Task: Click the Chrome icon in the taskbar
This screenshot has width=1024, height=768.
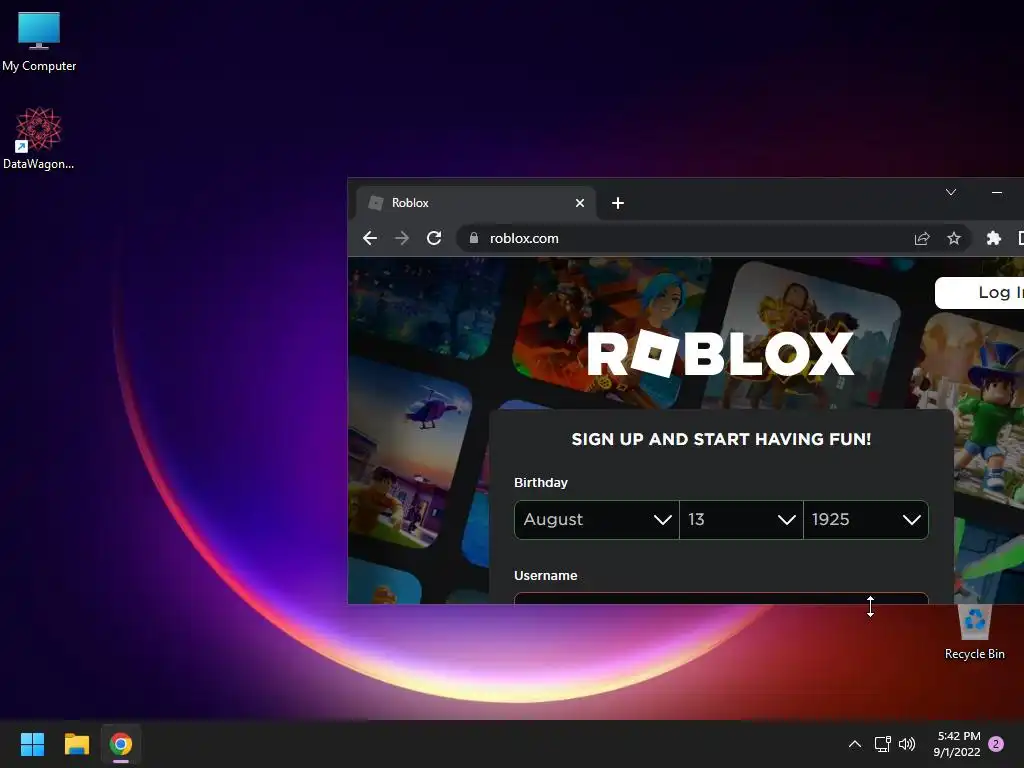Action: click(121, 744)
